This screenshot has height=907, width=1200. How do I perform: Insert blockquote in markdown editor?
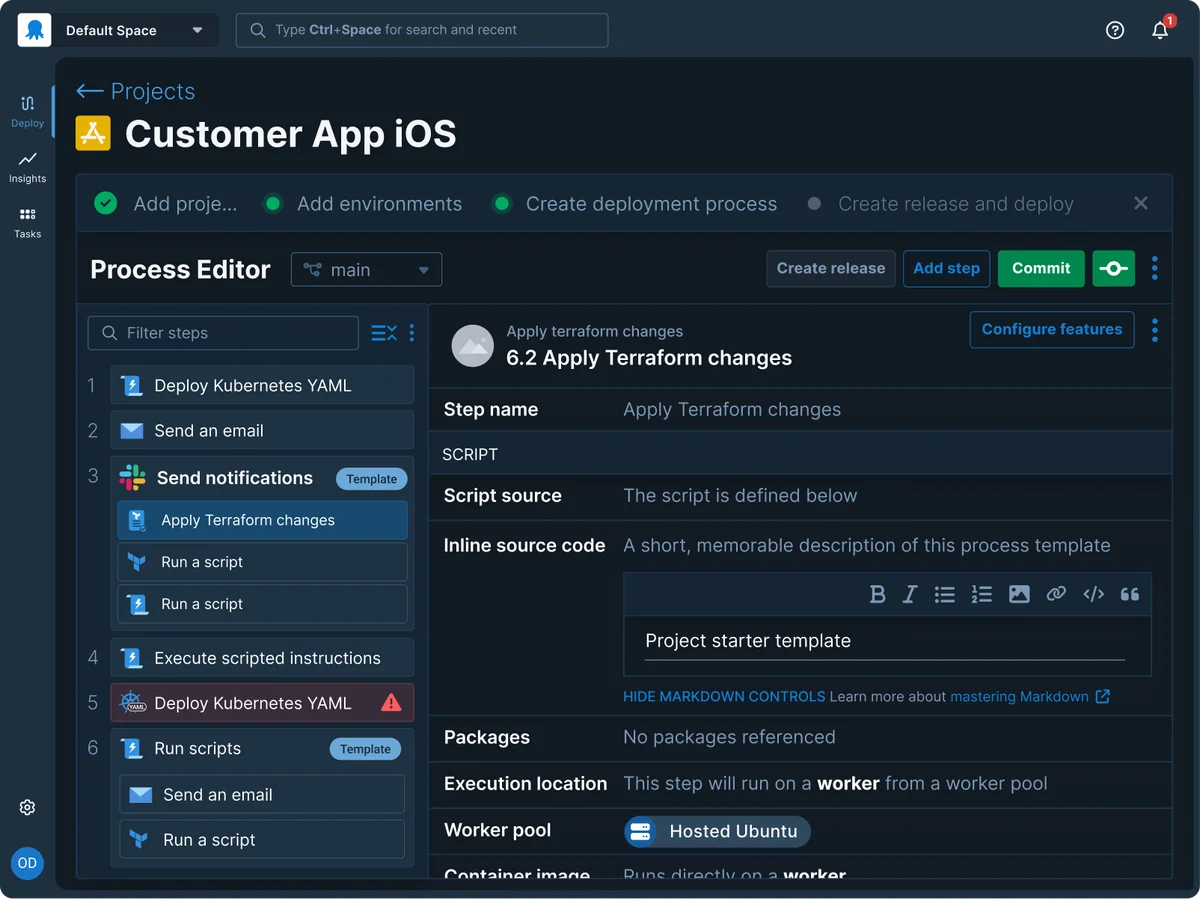point(1130,594)
